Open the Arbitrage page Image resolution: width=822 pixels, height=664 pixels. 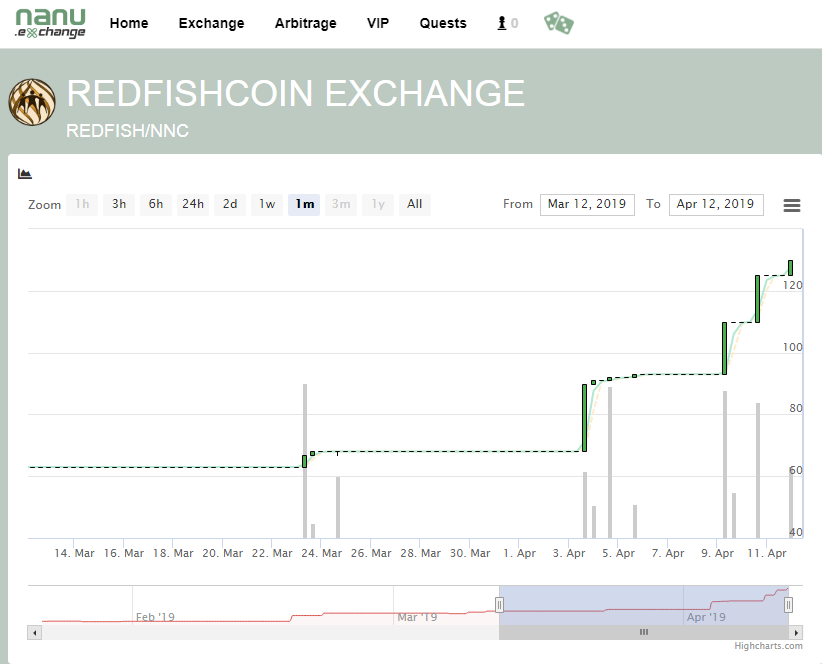pyautogui.click(x=306, y=23)
